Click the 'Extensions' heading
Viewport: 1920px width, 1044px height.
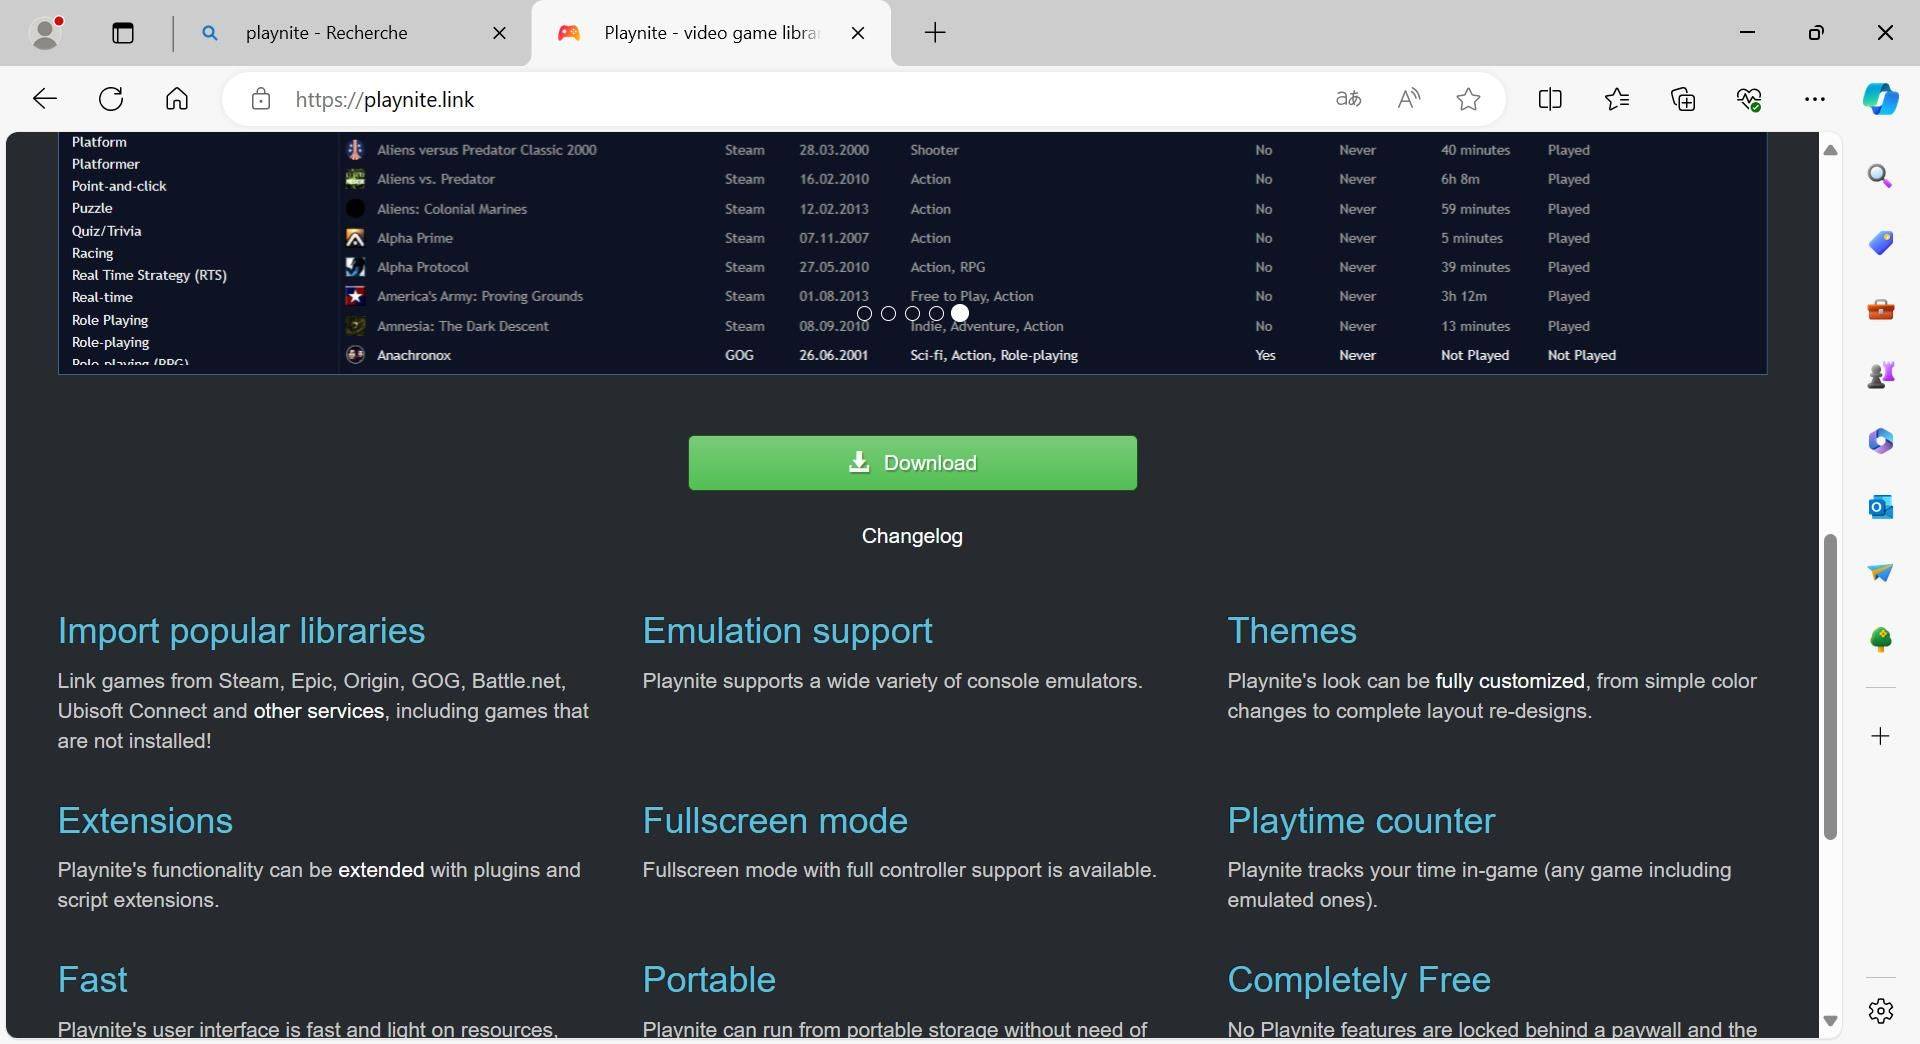click(145, 821)
